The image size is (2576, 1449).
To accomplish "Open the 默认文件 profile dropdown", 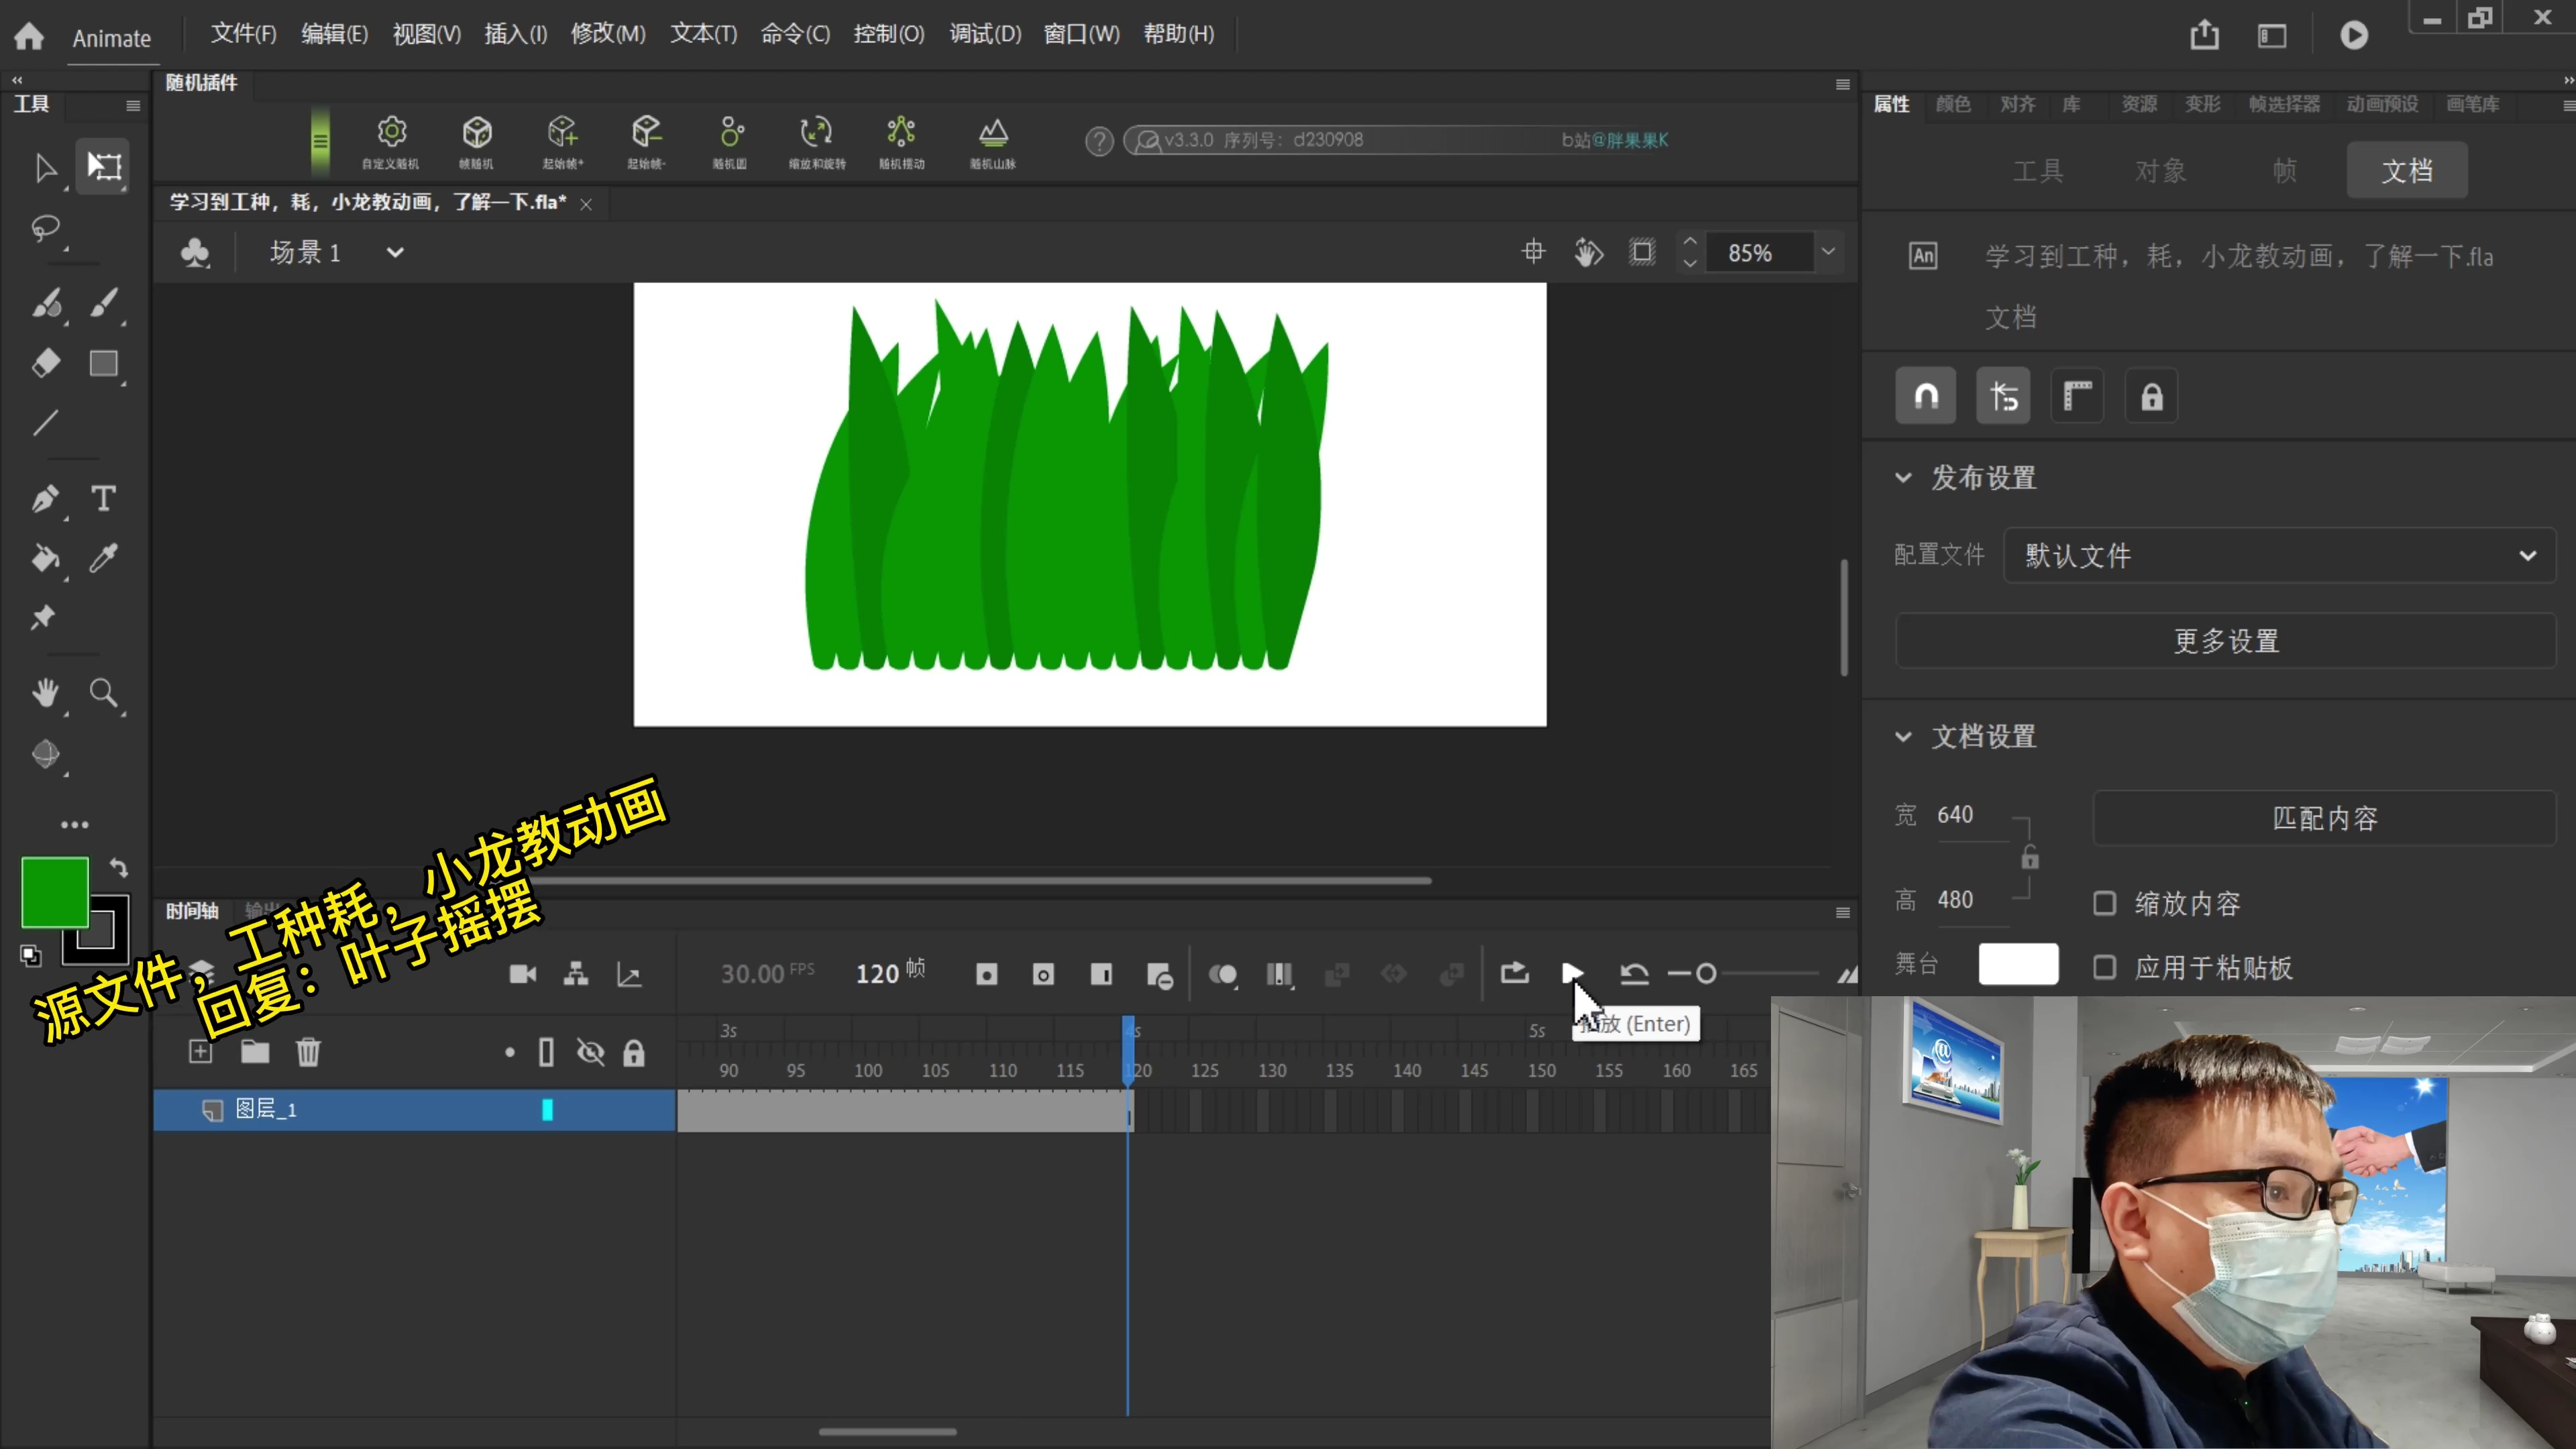I will click(x=2279, y=556).
